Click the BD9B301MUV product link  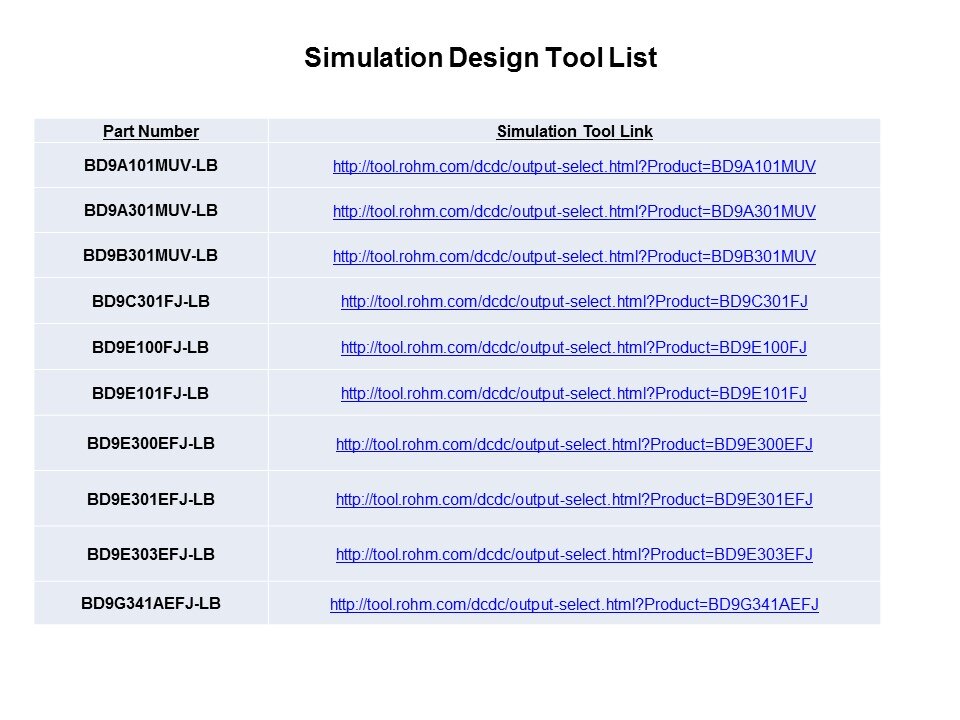coord(574,257)
